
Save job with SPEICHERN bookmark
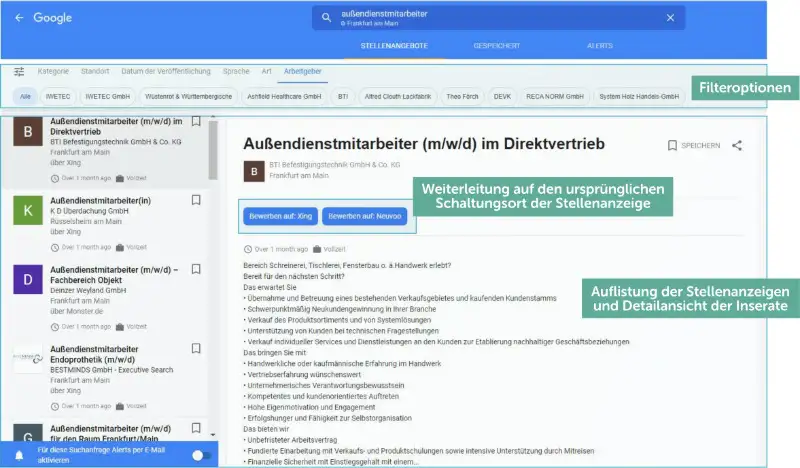694,145
